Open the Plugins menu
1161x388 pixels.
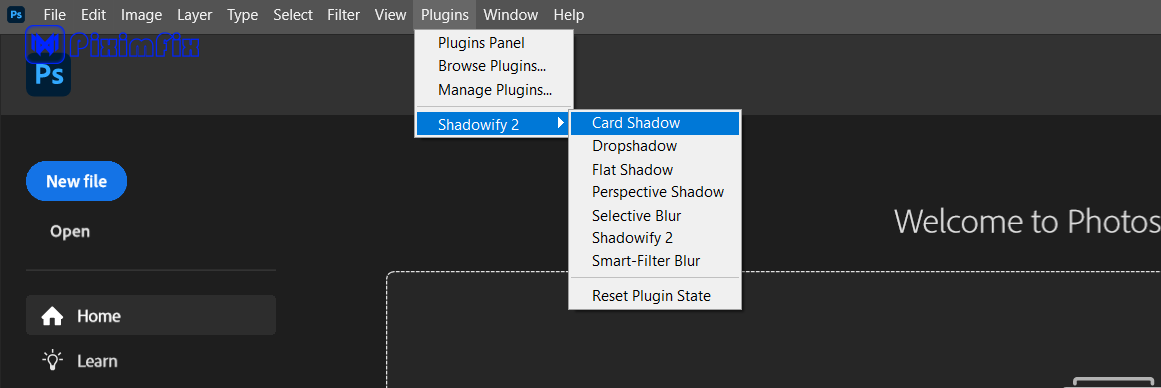point(444,15)
